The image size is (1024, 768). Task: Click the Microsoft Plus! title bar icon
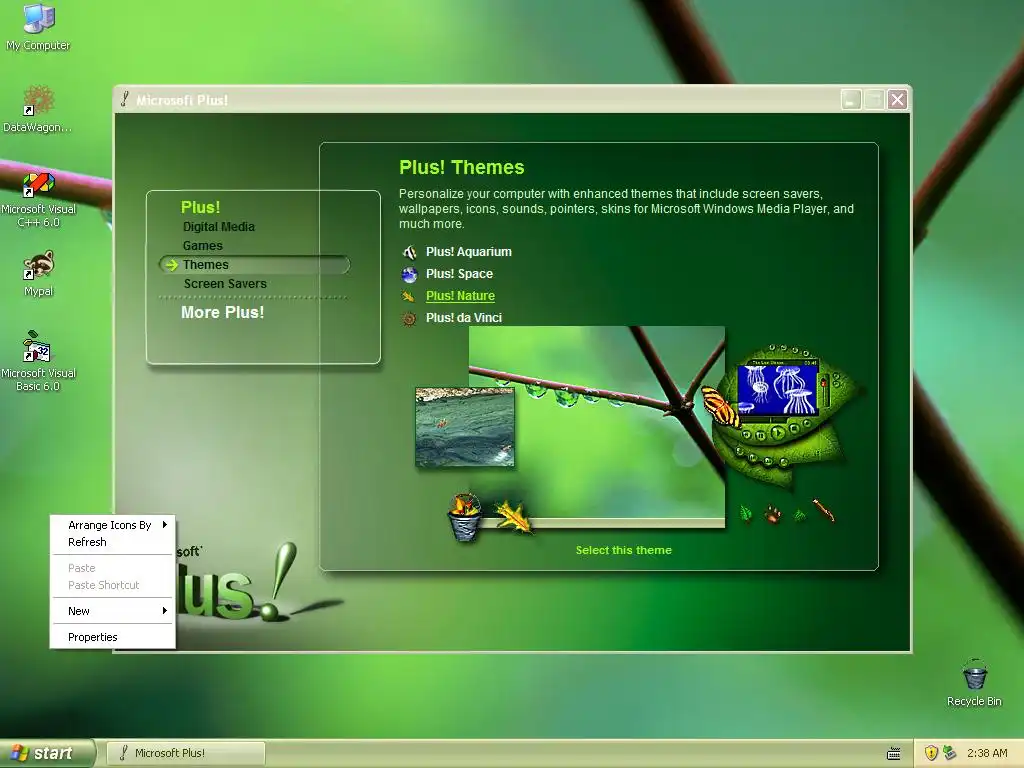click(x=125, y=99)
